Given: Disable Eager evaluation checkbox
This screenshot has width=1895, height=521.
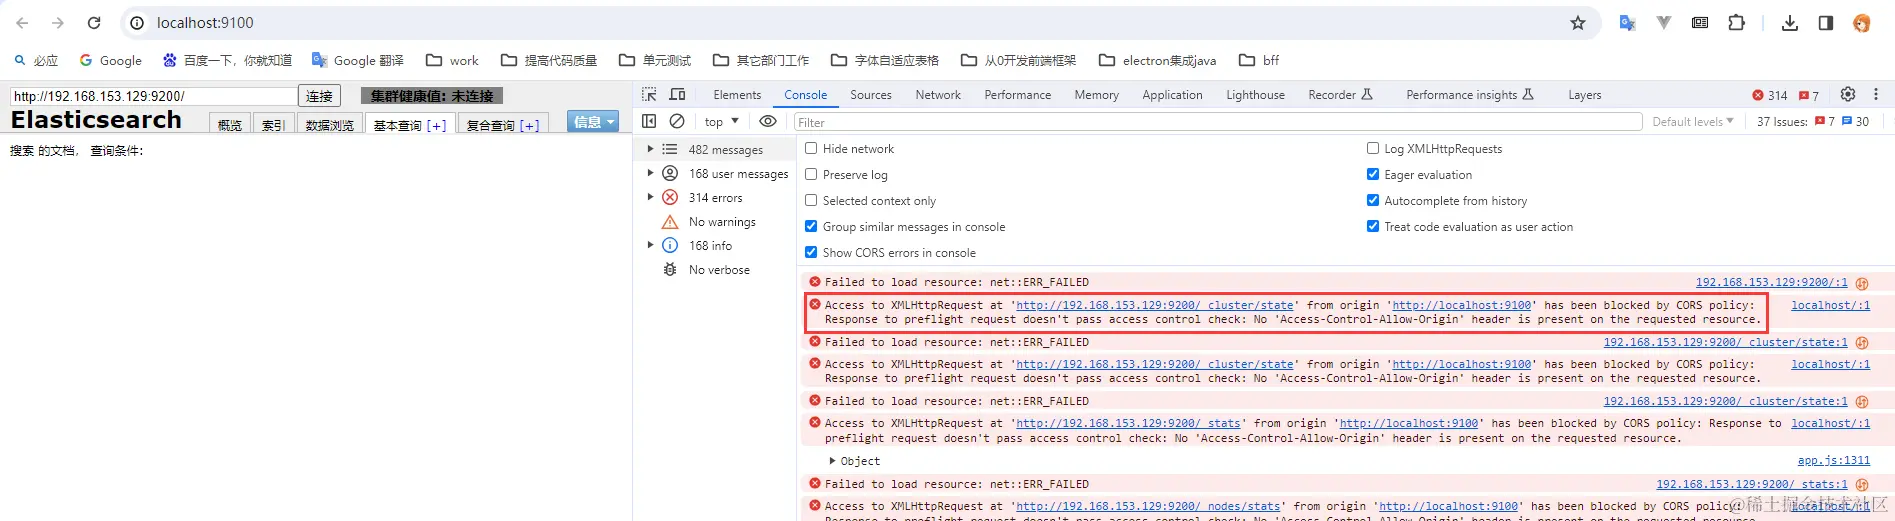Looking at the screenshot, I should pos(1373,174).
